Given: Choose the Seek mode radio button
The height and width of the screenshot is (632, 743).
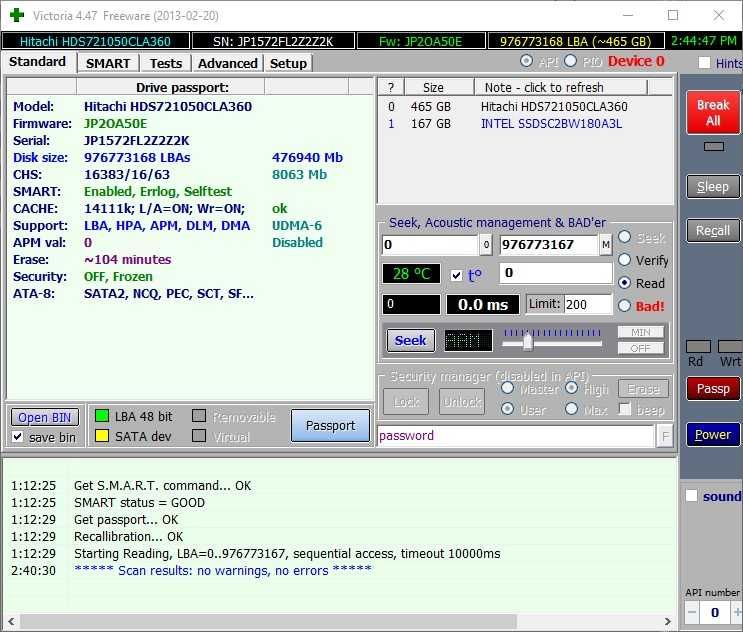Looking at the screenshot, I should (625, 237).
